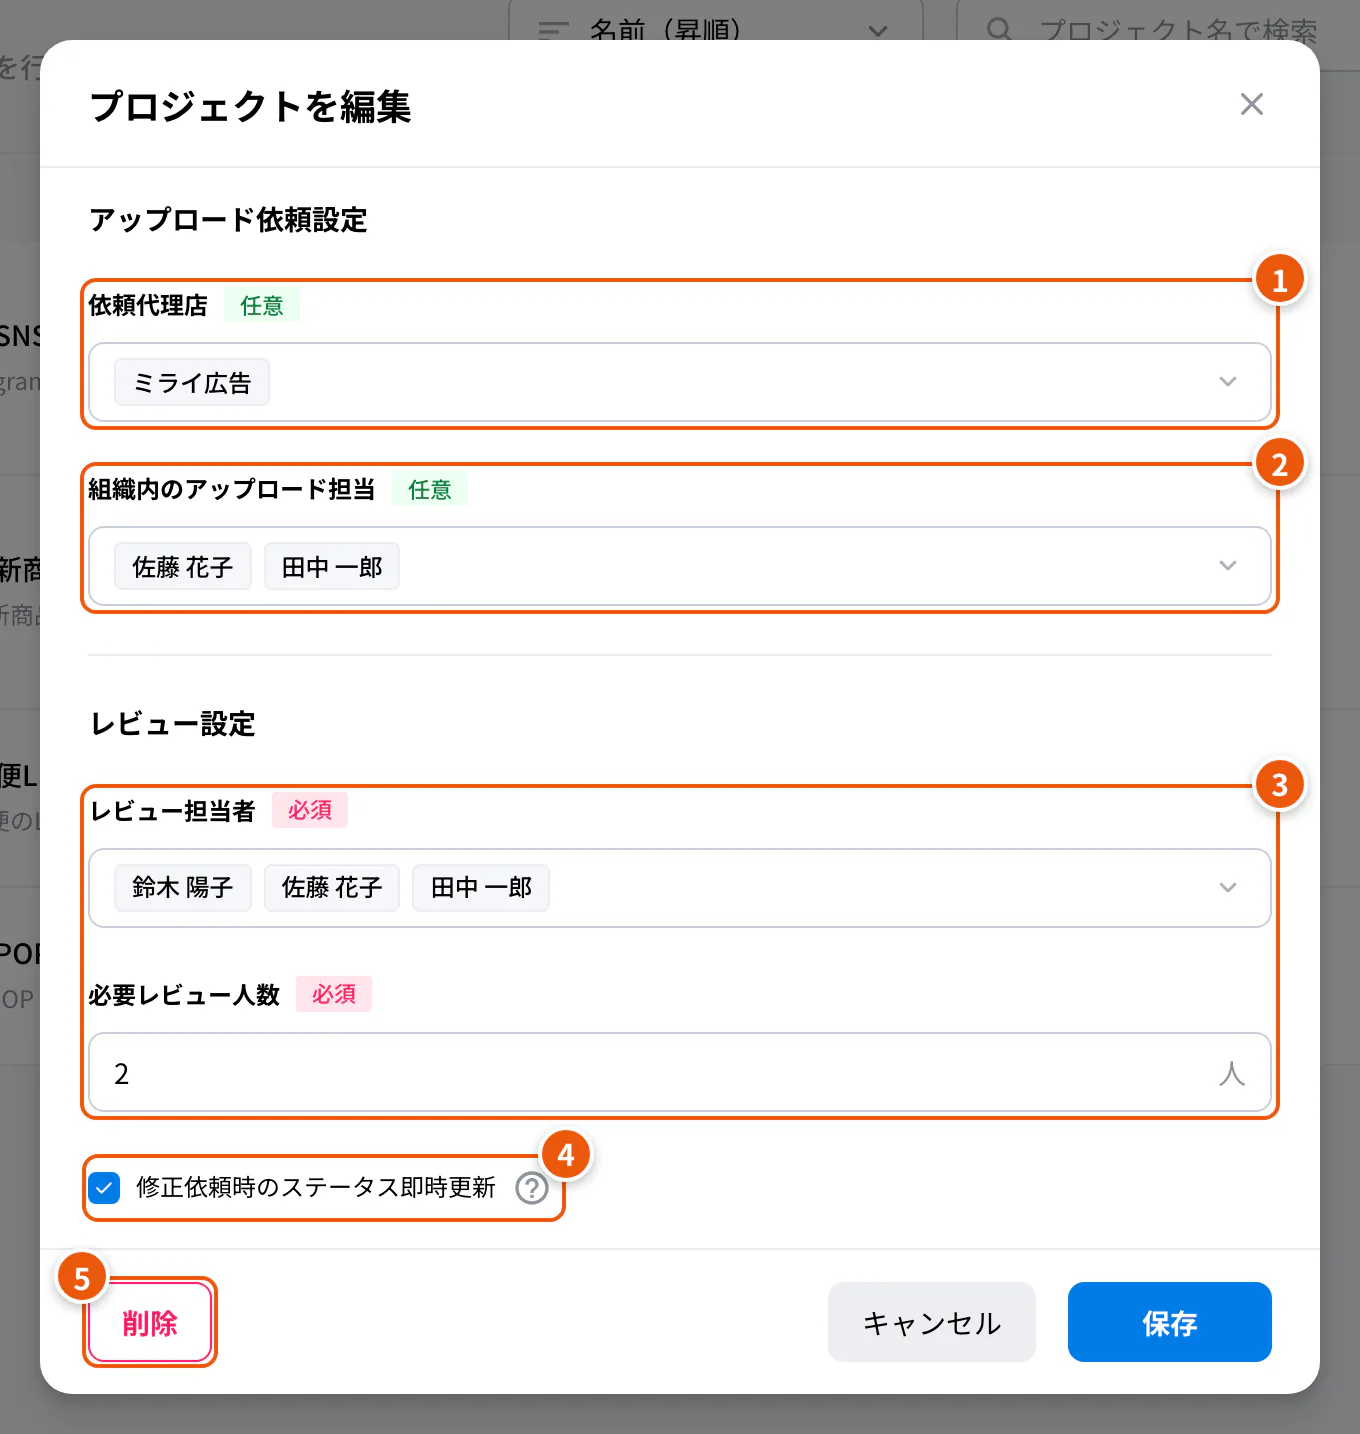Viewport: 1360px width, 1434px height.
Task: Click the 人 unit suffix in reviewer count field
Action: click(1232, 1073)
